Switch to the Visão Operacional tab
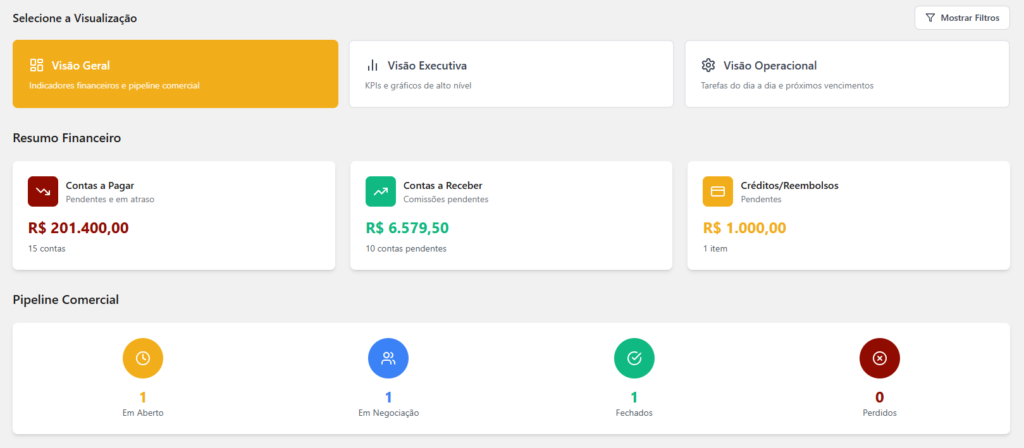The image size is (1024, 448). click(x=847, y=74)
